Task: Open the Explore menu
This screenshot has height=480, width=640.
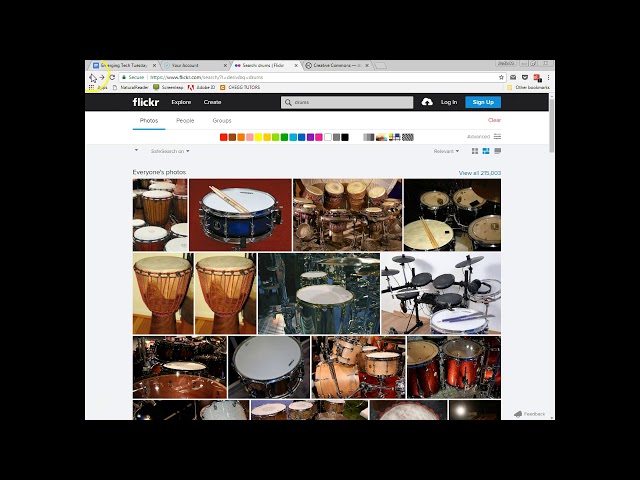Action: point(181,102)
